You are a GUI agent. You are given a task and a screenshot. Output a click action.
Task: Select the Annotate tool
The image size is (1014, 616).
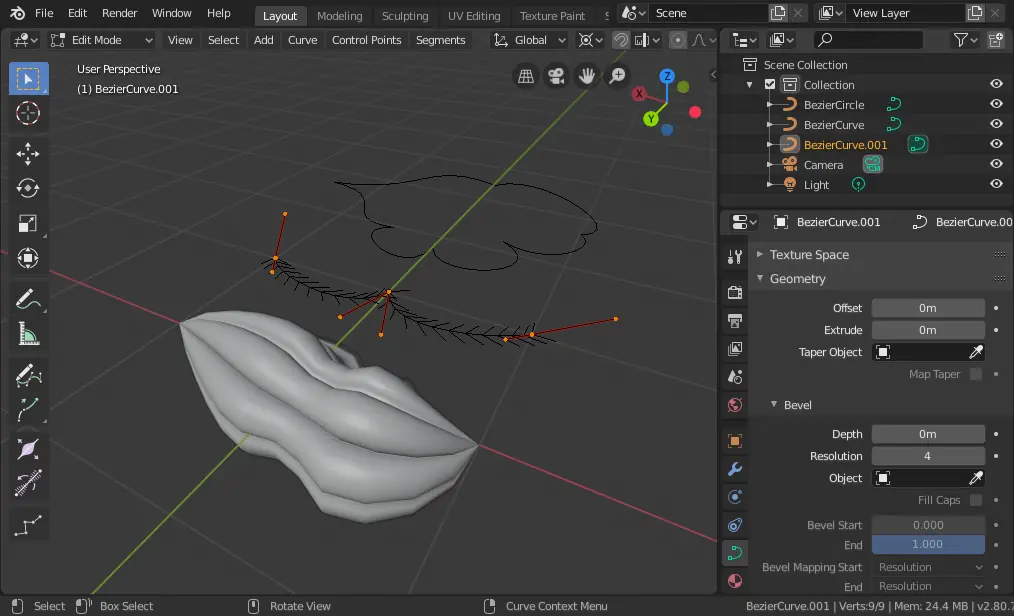pos(28,298)
